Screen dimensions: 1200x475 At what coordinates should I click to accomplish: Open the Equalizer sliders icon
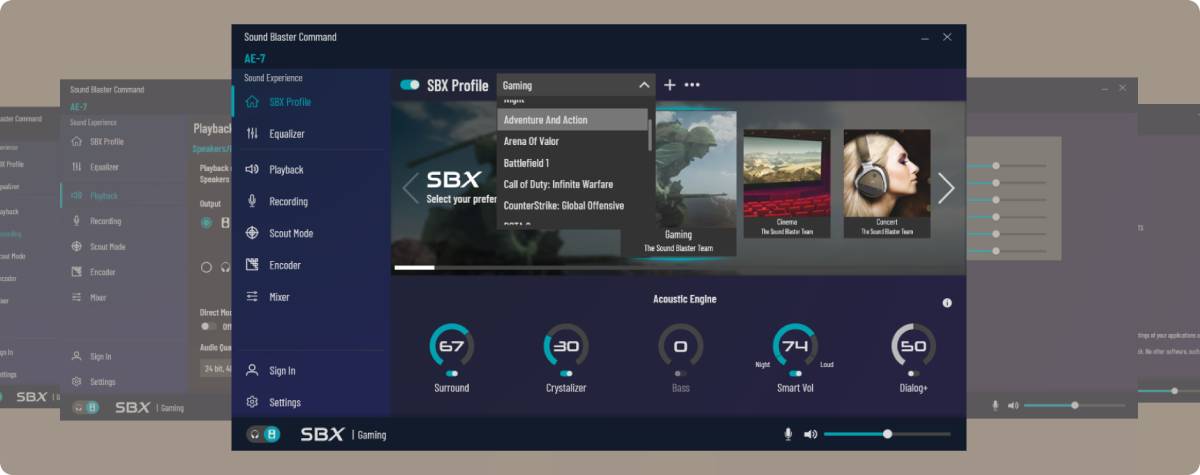click(252, 134)
